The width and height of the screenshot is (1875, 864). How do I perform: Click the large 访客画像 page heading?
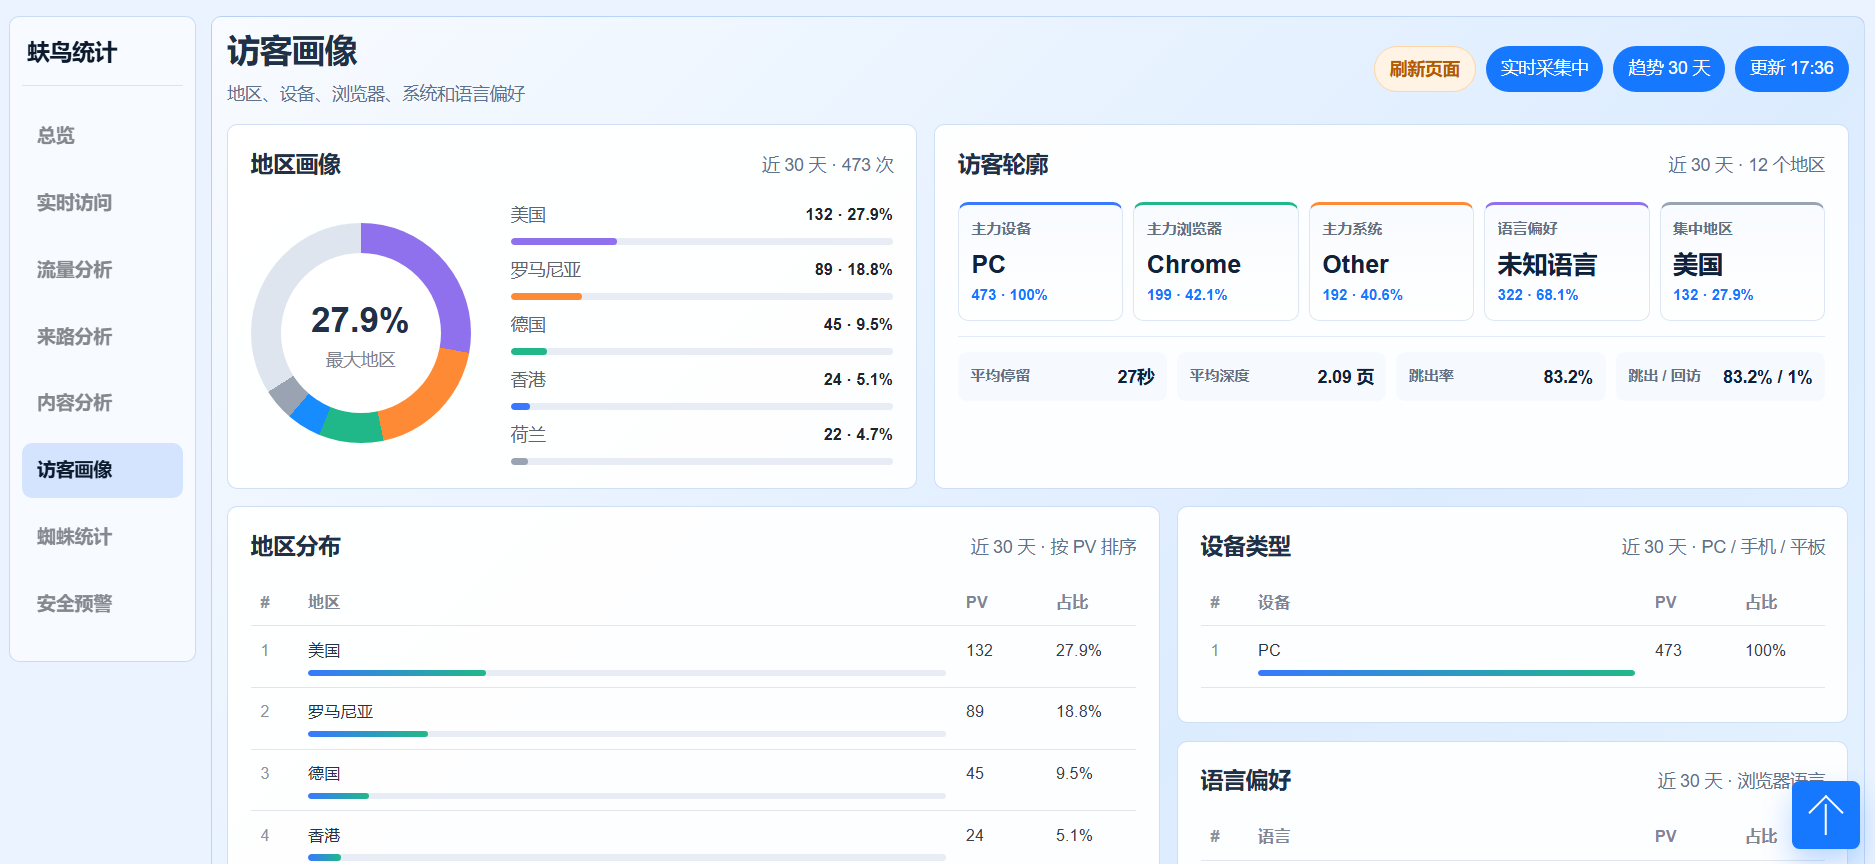pos(292,51)
